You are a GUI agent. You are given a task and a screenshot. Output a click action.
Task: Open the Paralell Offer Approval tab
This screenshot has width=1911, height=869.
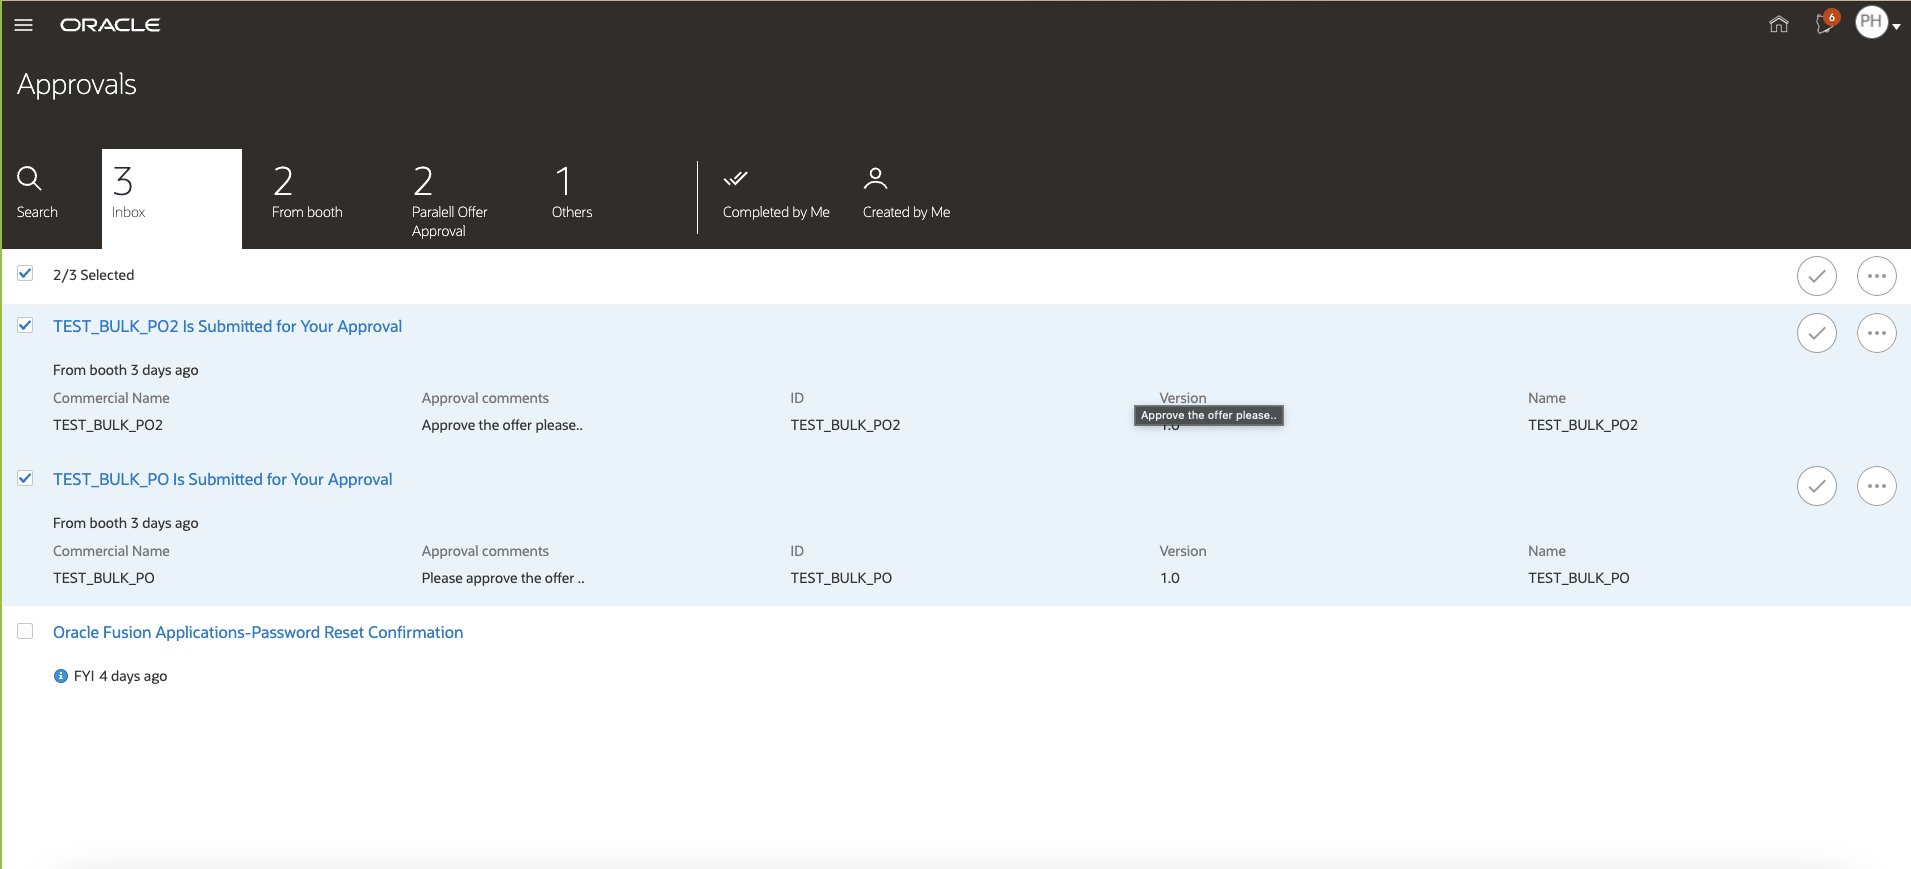point(450,200)
